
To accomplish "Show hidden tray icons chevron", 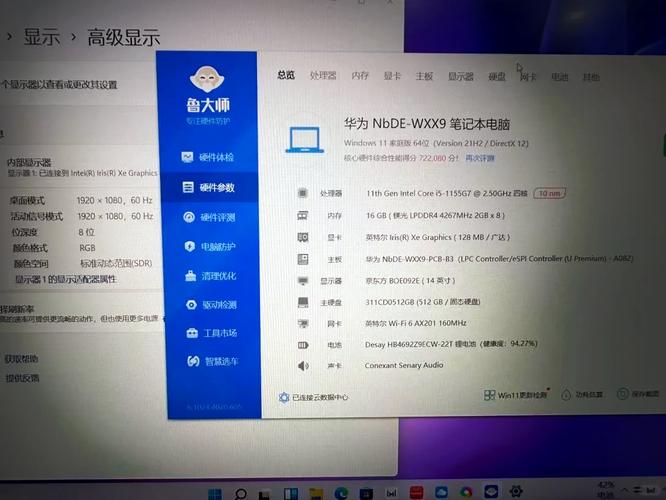I will click(x=624, y=490).
